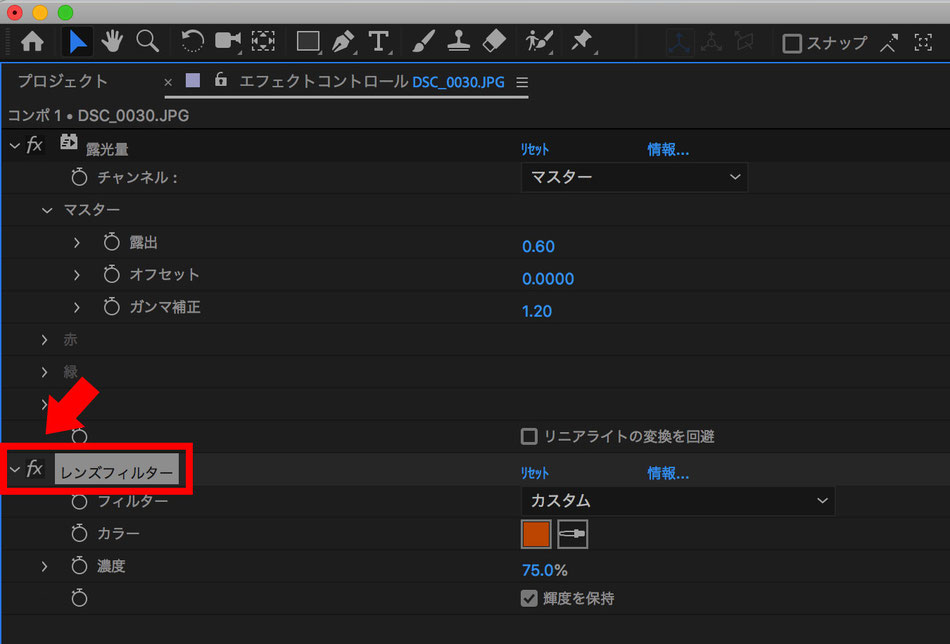Toggle stopwatch for チャンネル property
Image resolution: width=950 pixels, height=644 pixels.
79,178
